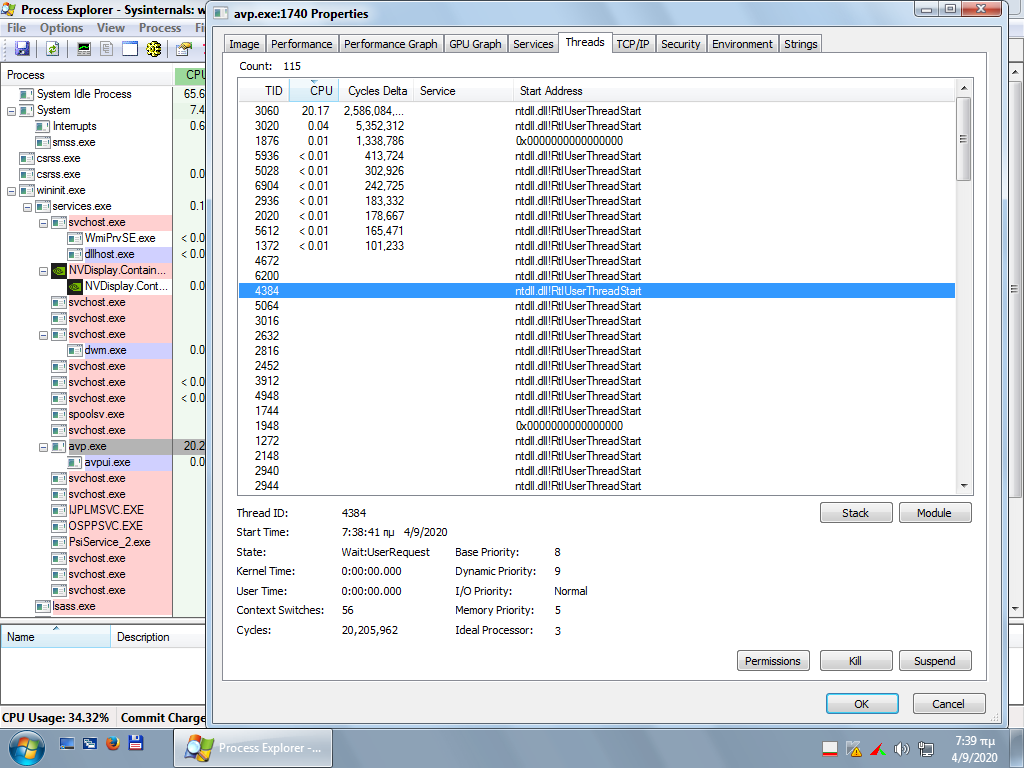Open the Services tab
This screenshot has width=1024, height=768.
click(x=533, y=44)
